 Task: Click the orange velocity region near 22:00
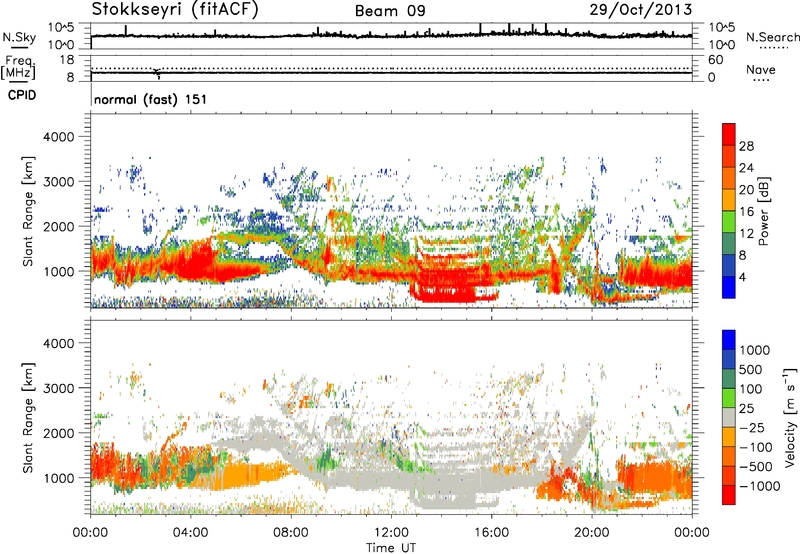pos(653,480)
